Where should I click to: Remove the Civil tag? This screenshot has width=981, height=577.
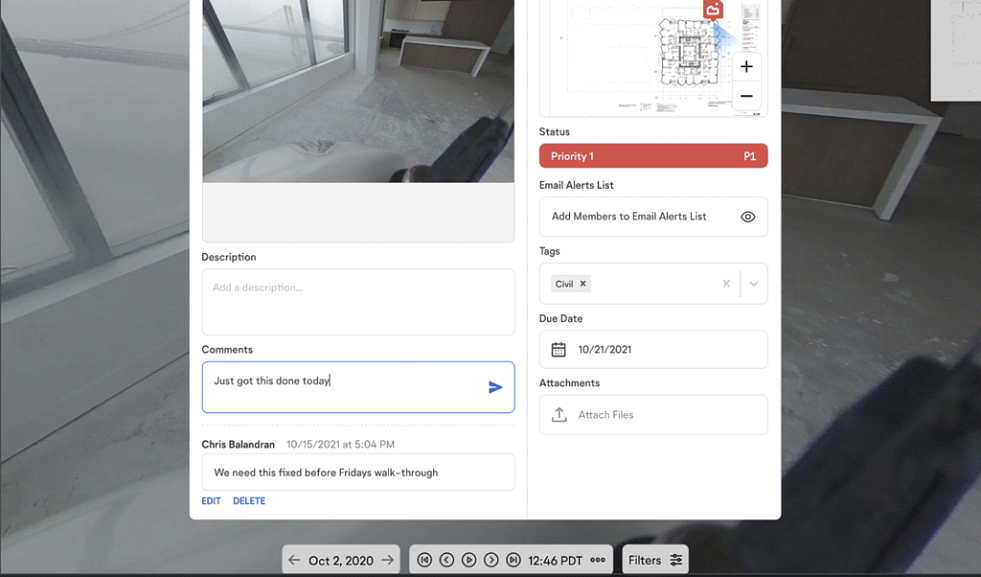[582, 283]
